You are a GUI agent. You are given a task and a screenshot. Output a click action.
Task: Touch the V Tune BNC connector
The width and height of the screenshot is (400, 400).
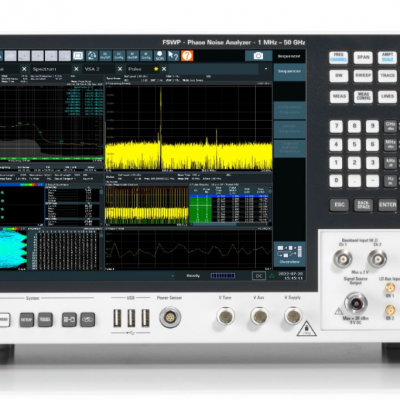coord(226,316)
